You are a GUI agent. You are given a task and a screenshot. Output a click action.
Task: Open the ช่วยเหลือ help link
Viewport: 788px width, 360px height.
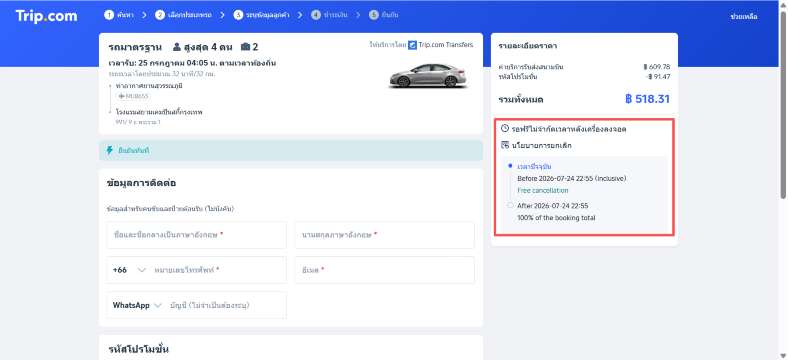pyautogui.click(x=744, y=17)
